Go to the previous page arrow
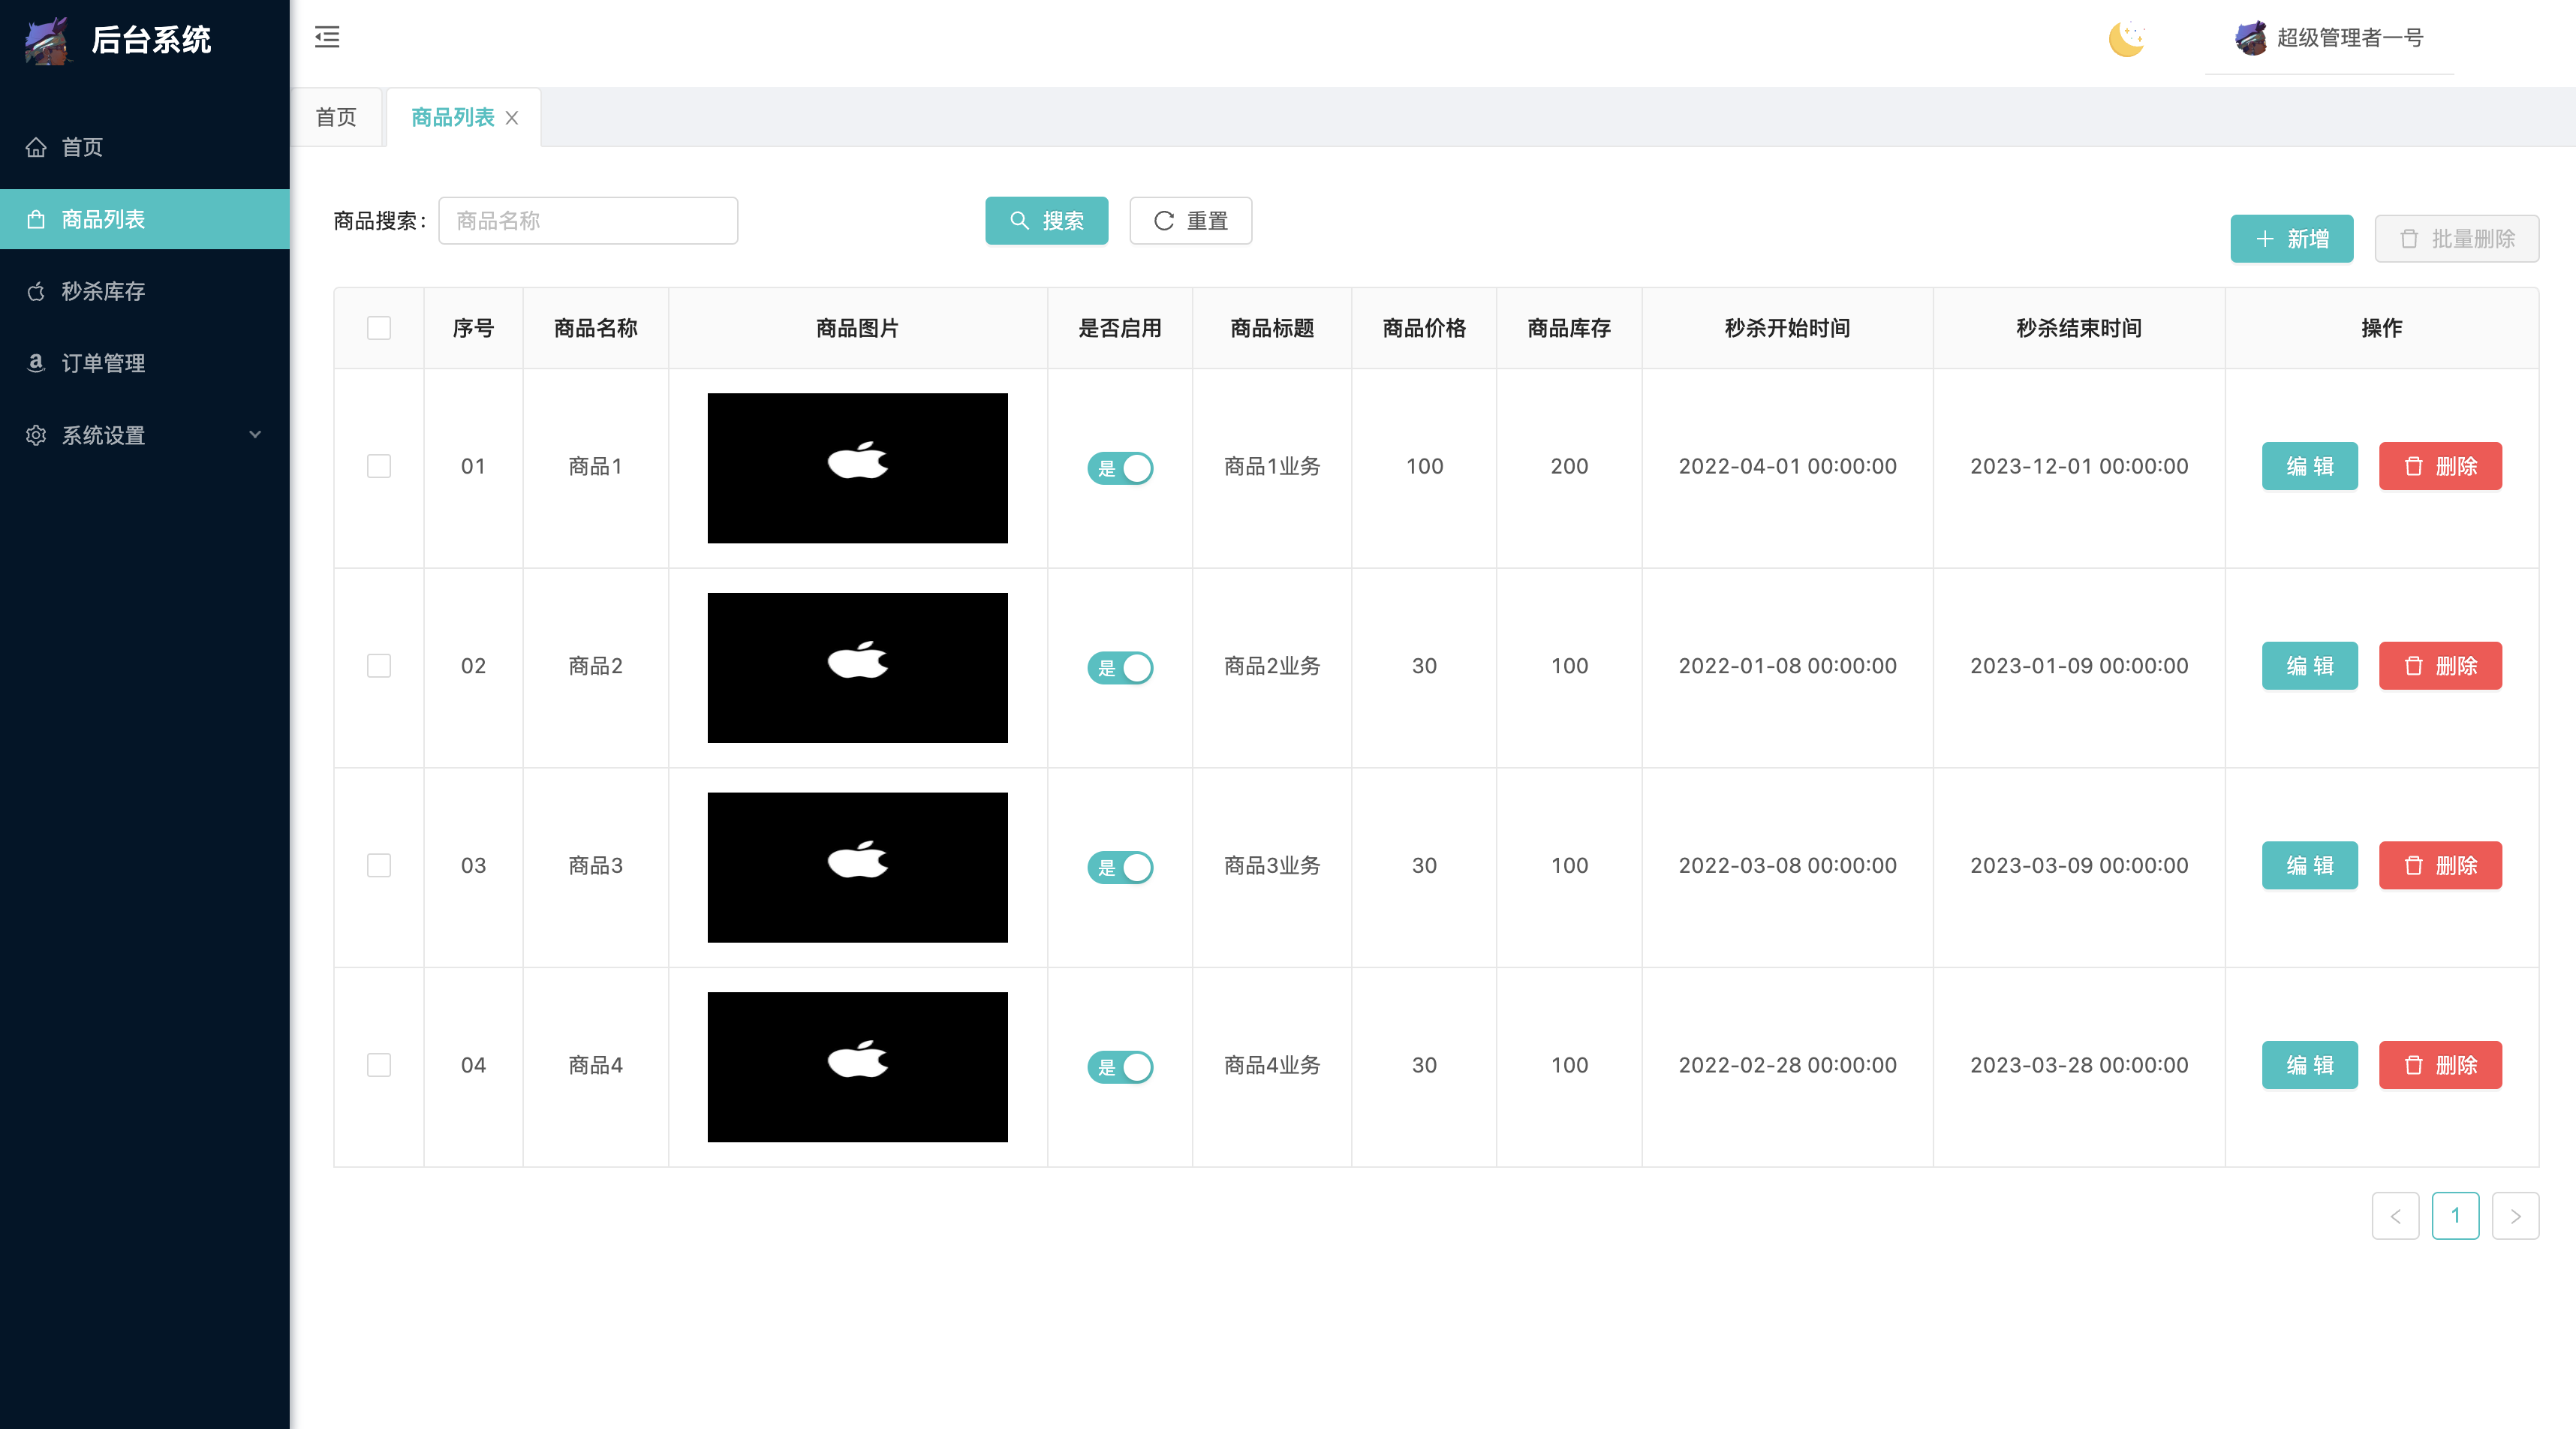This screenshot has height=1429, width=2576. [2395, 1216]
